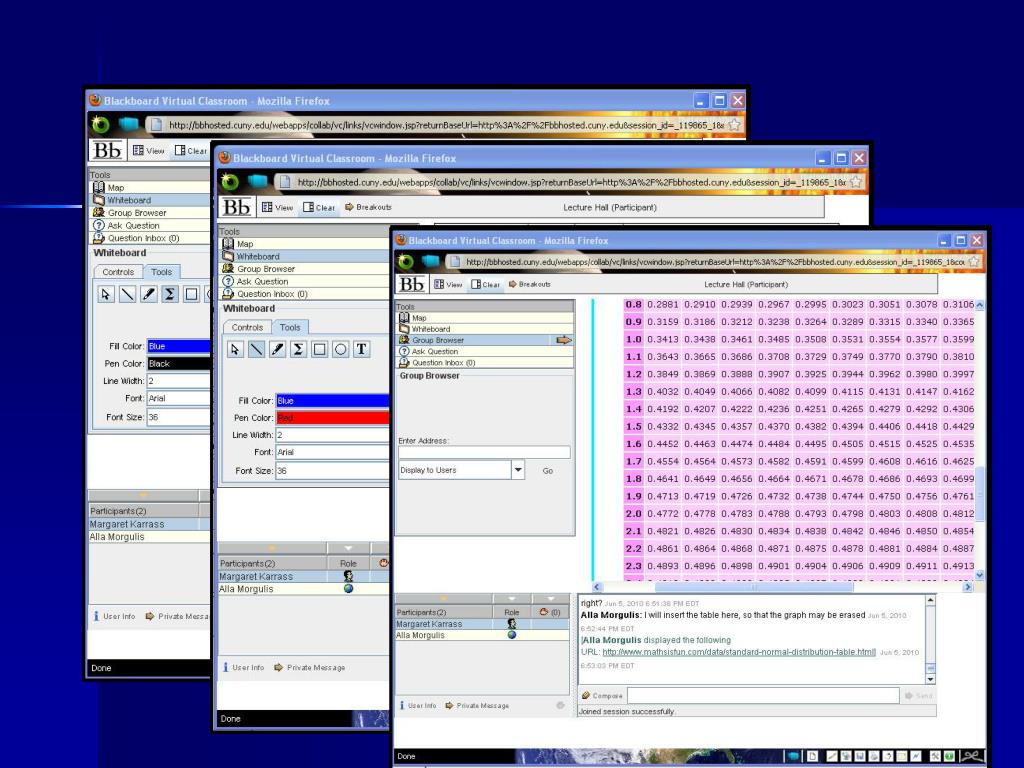Click Bb logo in back window

(107, 150)
